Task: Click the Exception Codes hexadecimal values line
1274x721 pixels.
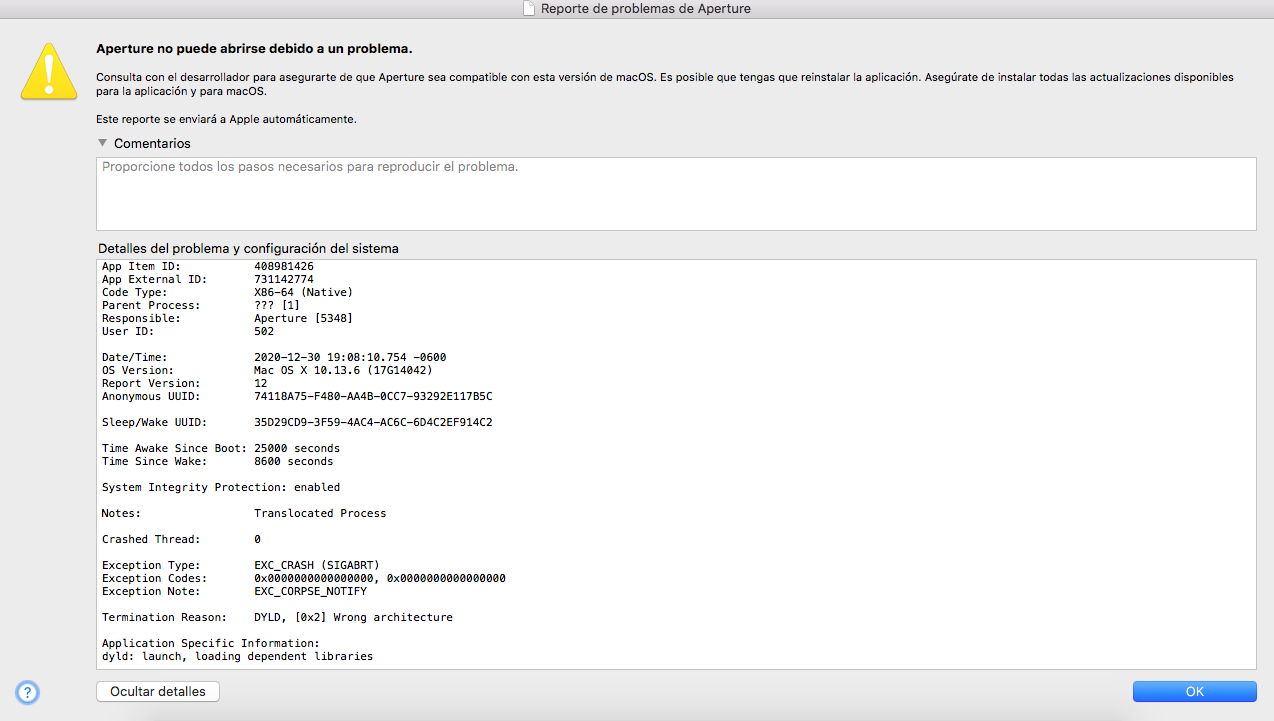Action: [304, 579]
